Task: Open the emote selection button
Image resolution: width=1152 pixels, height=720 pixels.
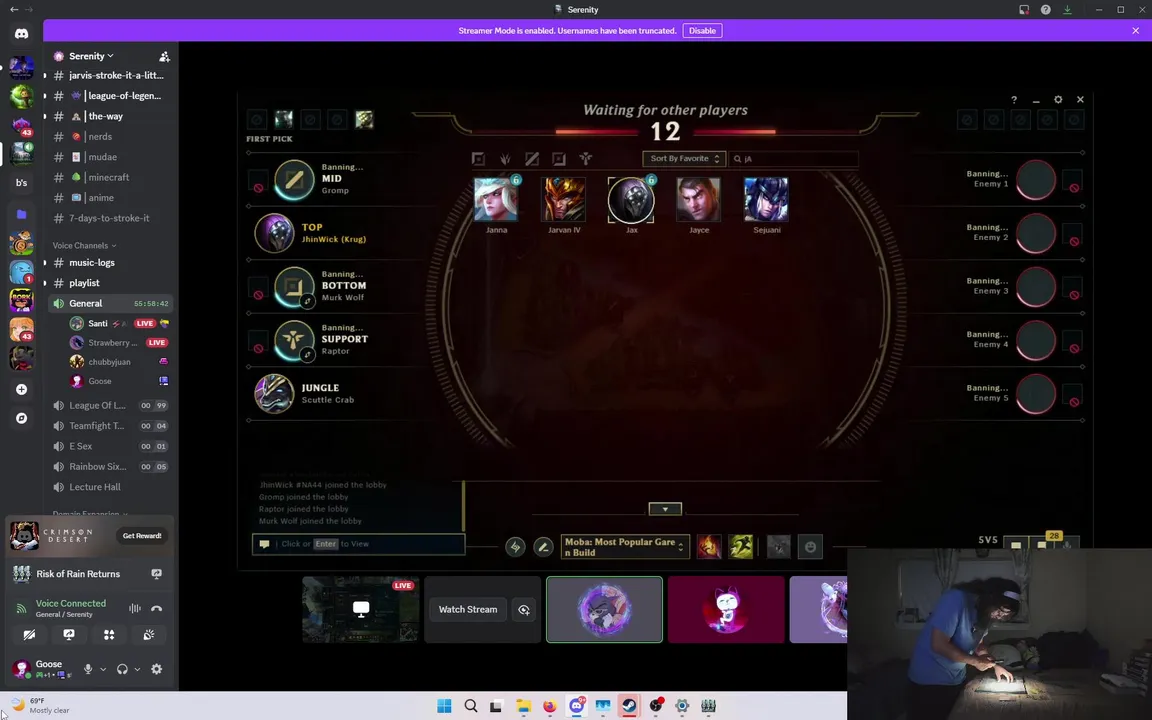Action: point(810,547)
